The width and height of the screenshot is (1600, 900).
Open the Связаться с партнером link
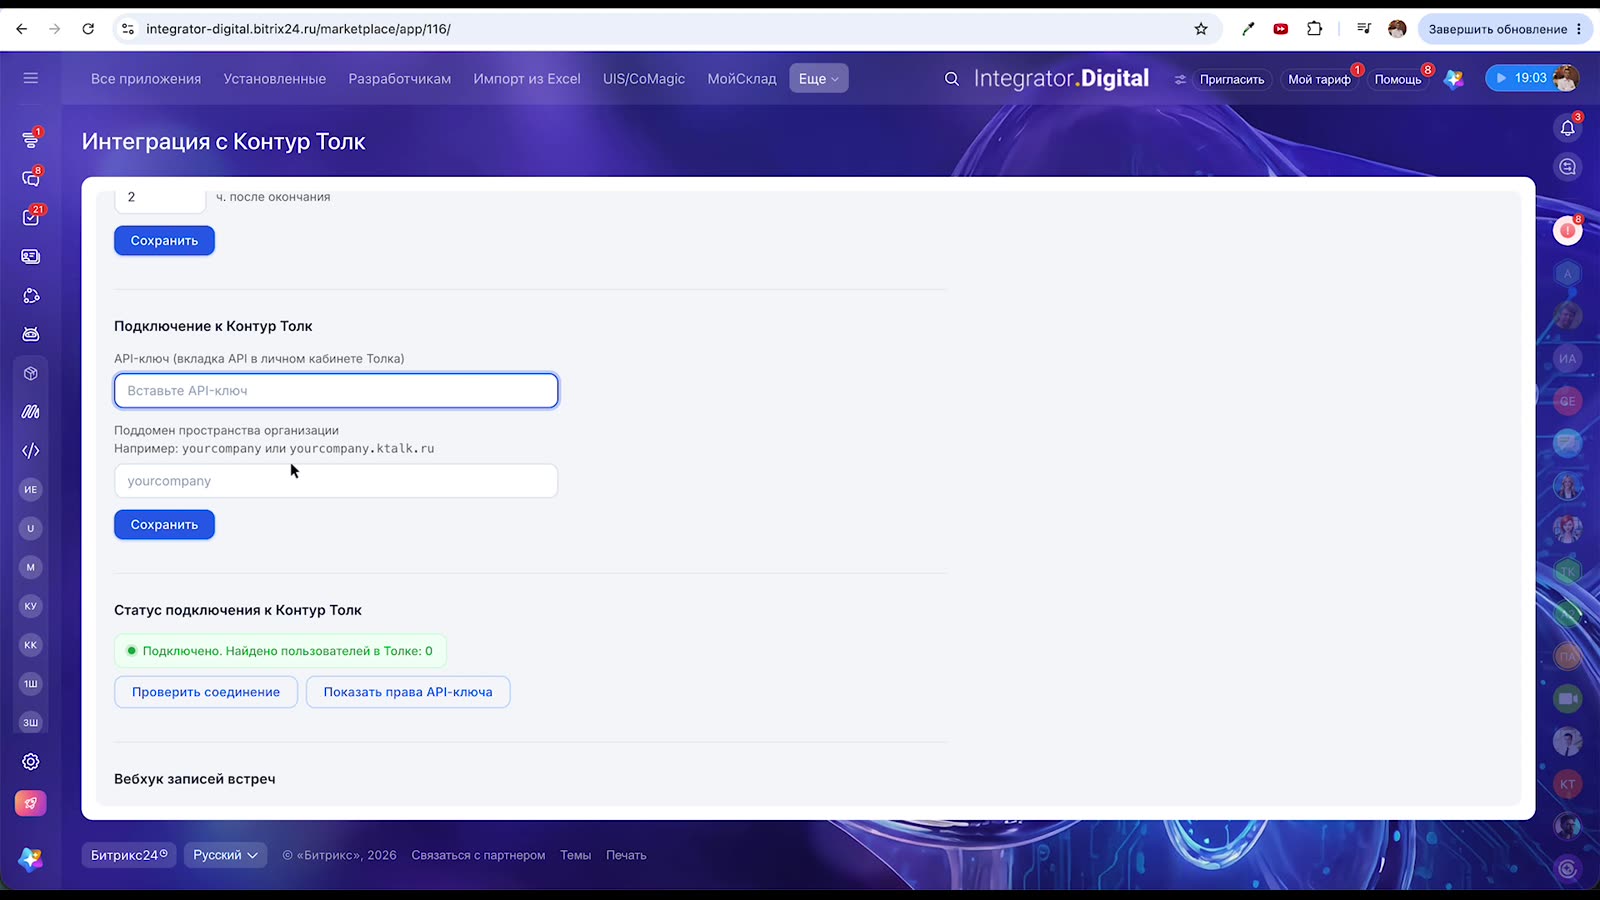[x=478, y=855]
